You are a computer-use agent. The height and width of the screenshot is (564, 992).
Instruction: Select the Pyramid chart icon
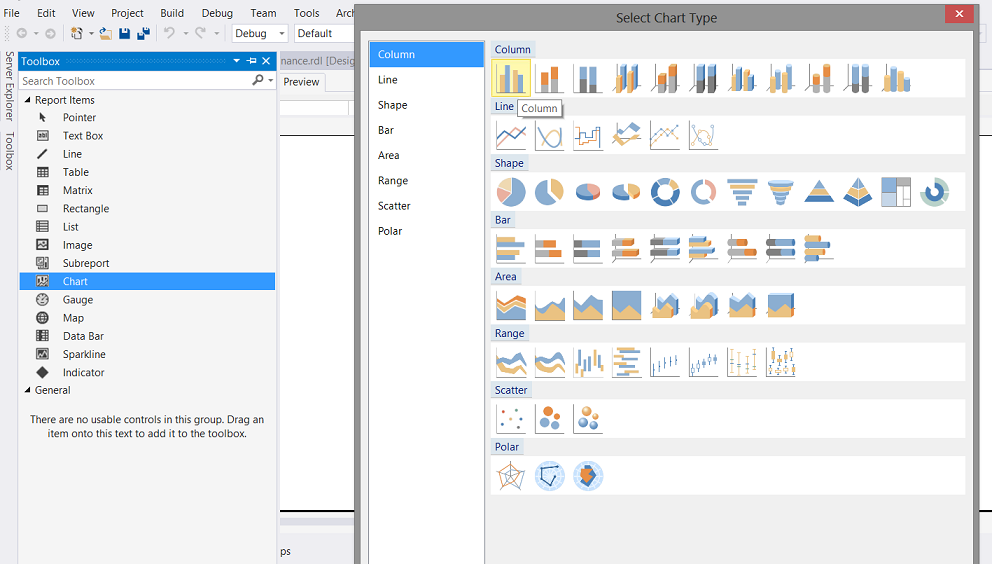pos(819,192)
